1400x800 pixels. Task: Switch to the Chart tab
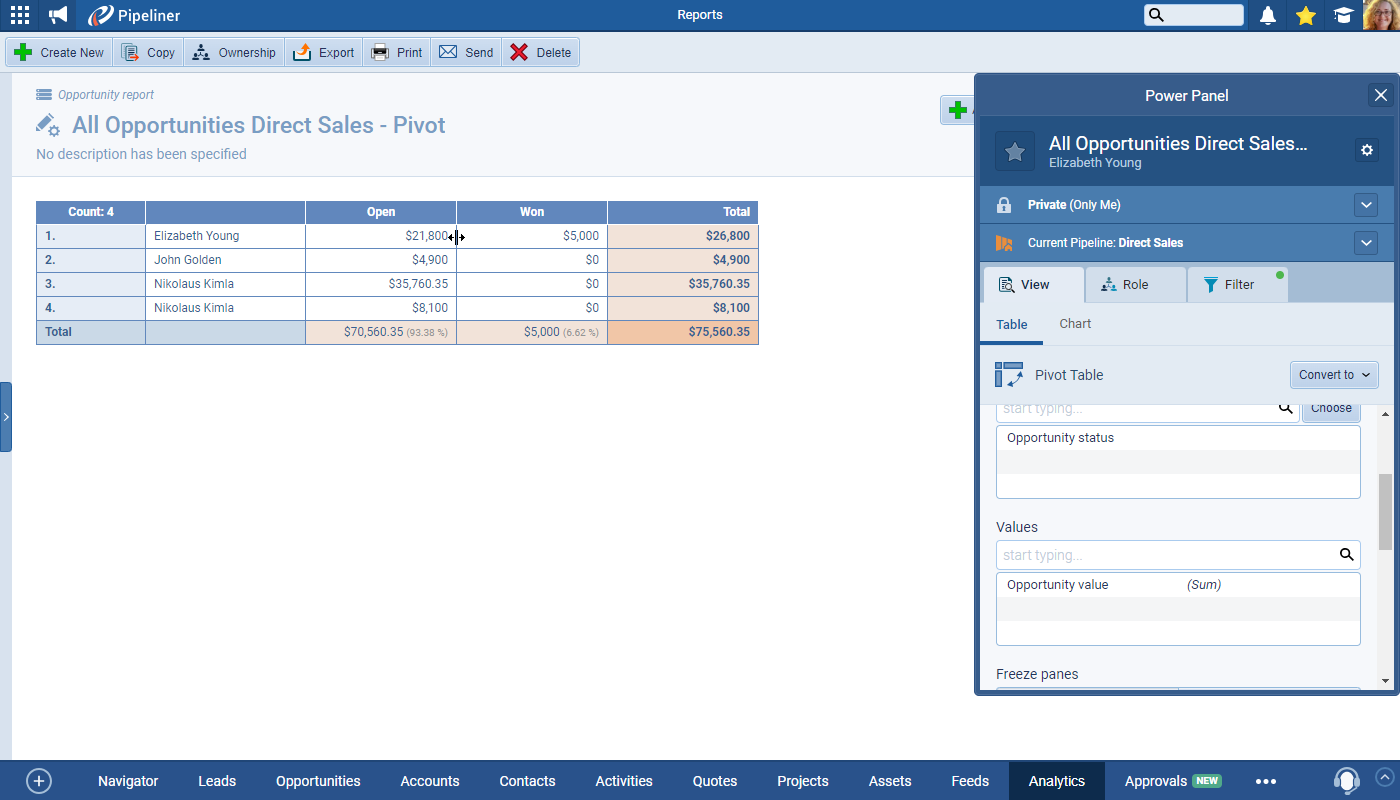tap(1075, 324)
